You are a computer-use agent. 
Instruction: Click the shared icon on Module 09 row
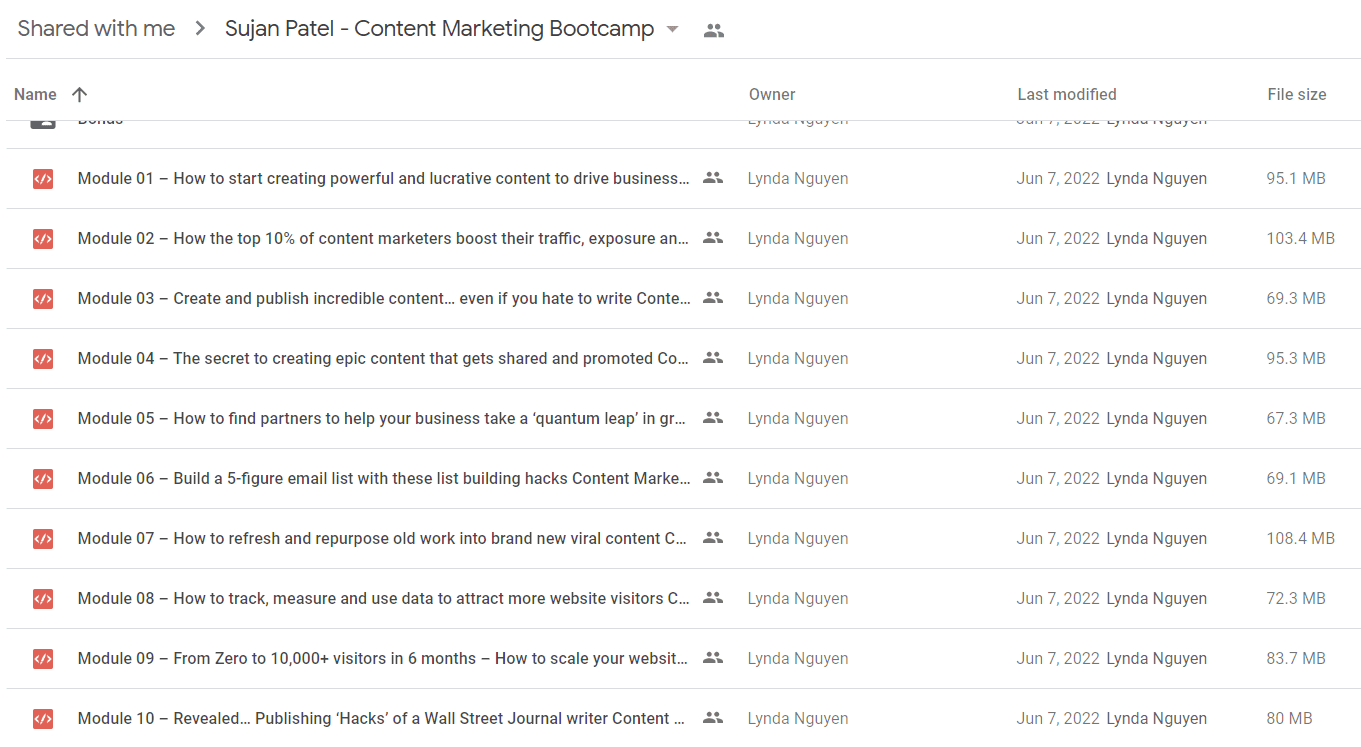pos(713,658)
